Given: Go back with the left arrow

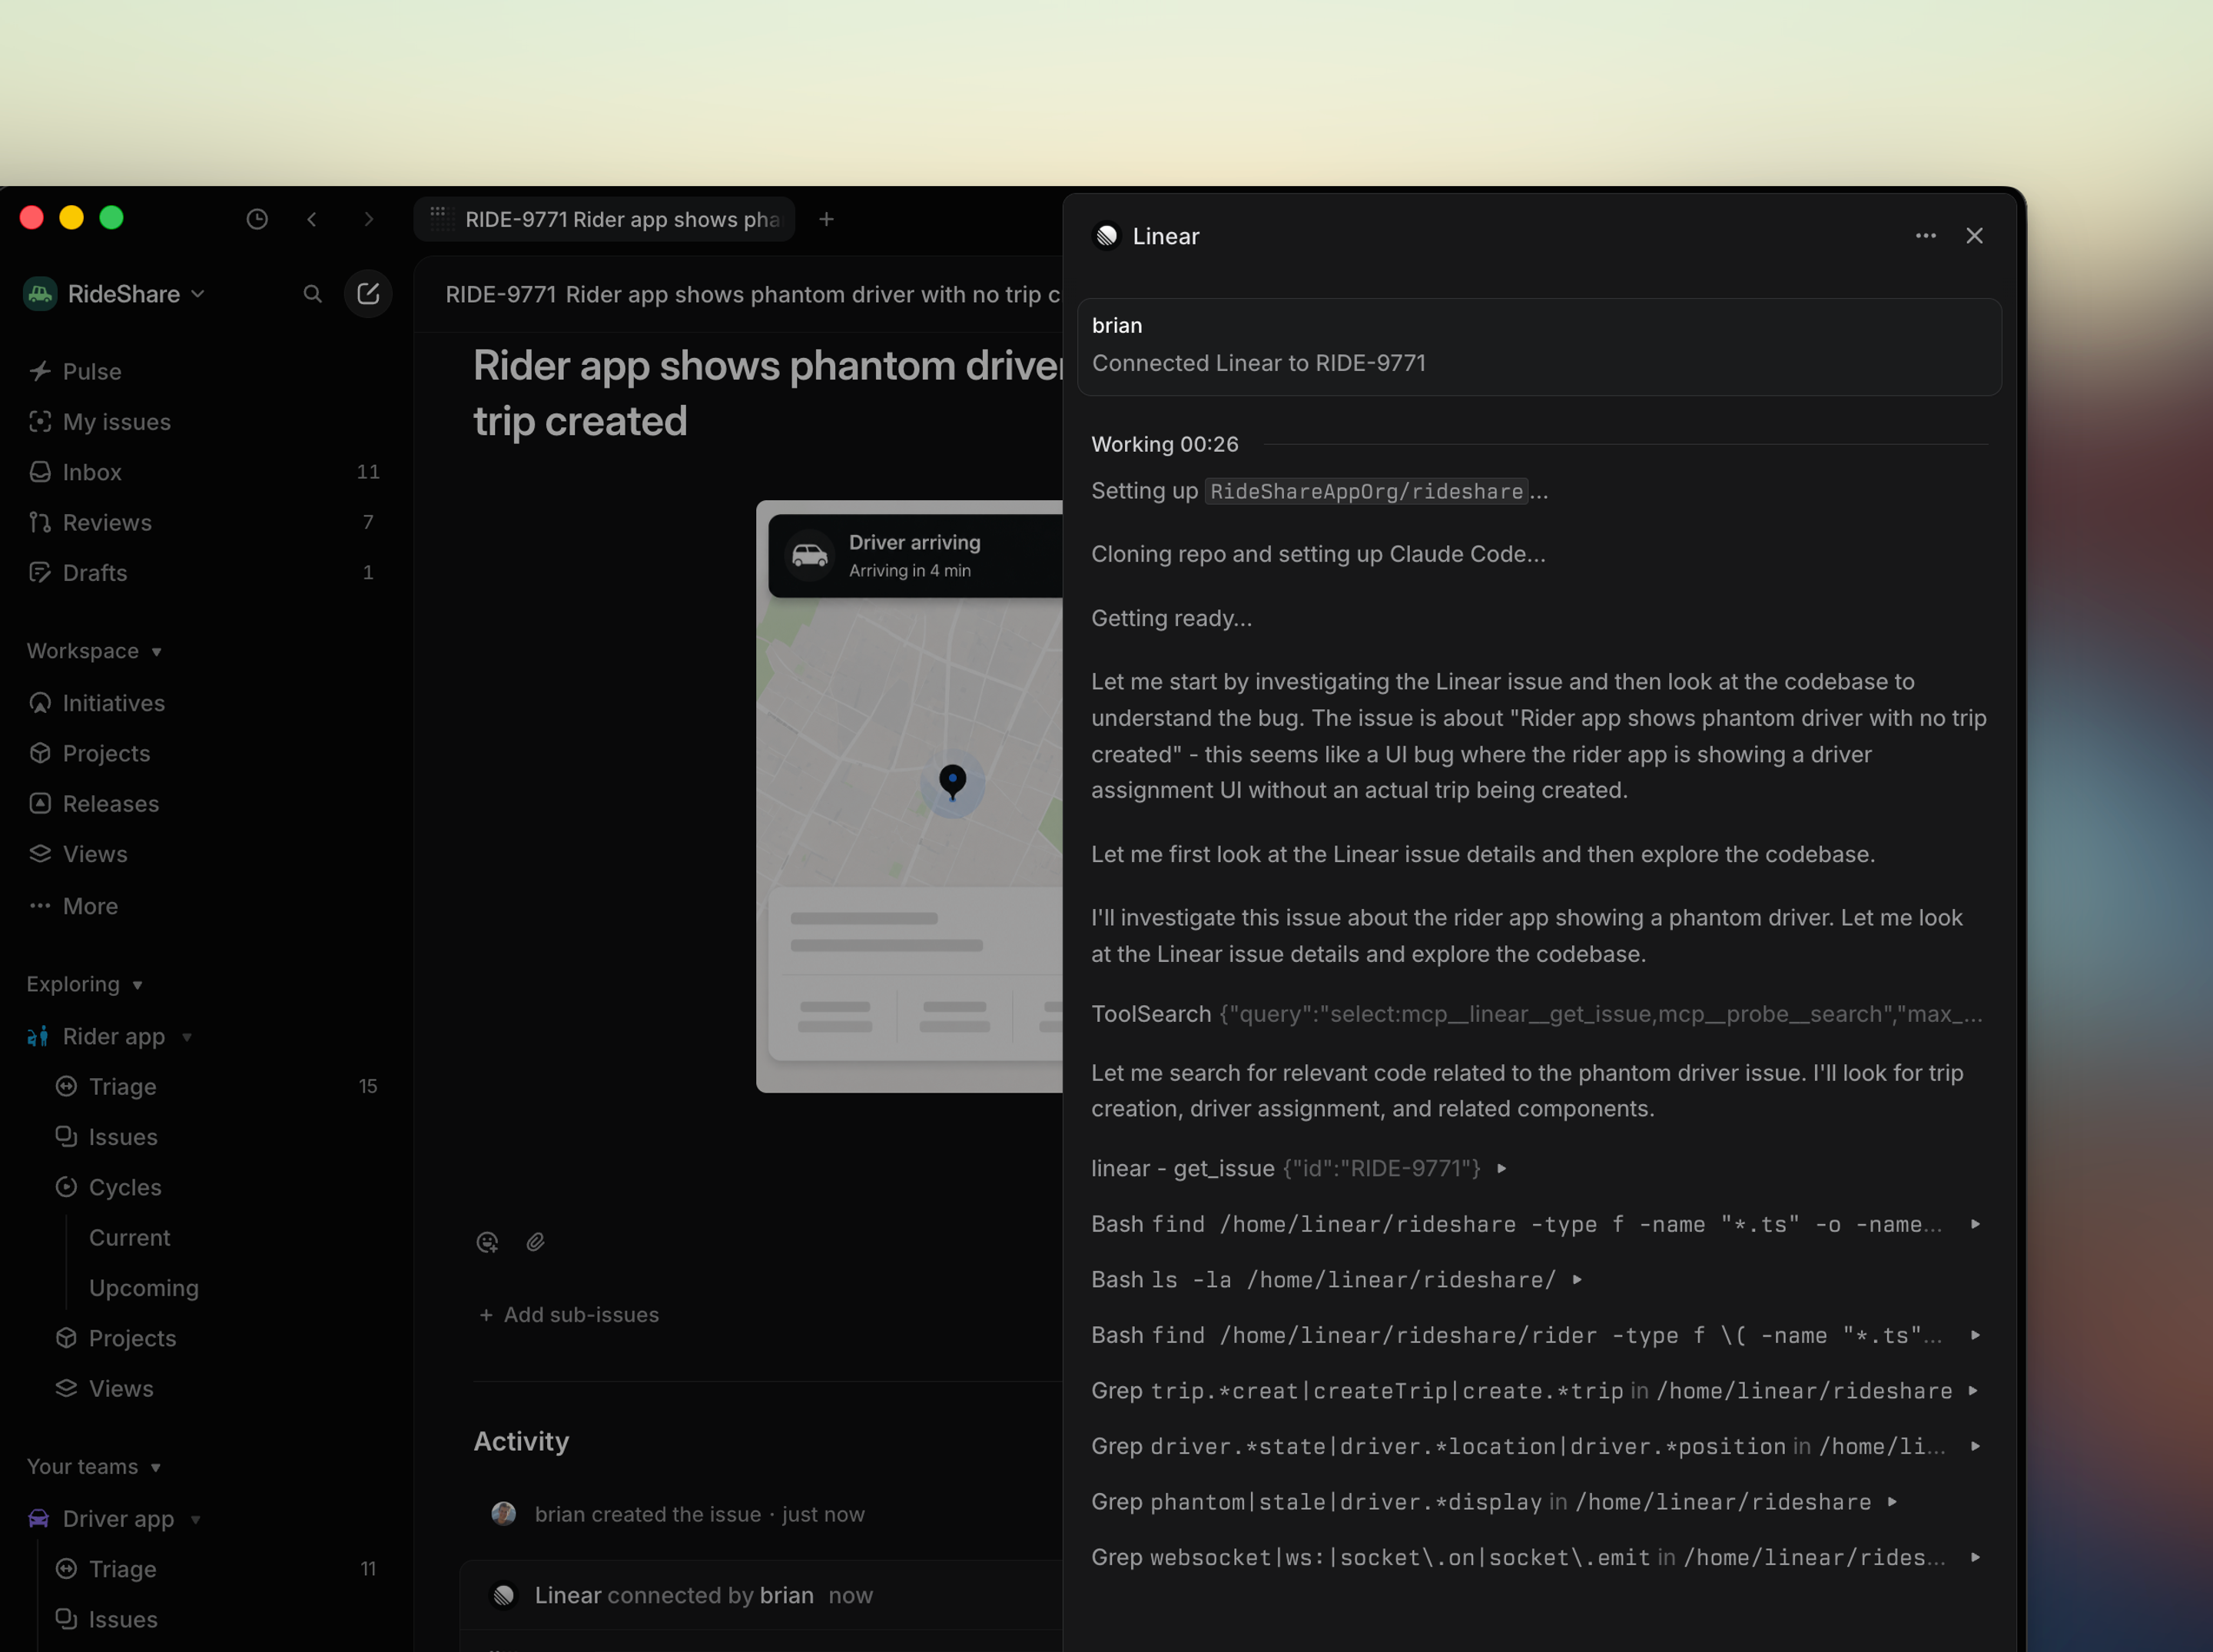Looking at the screenshot, I should tap(312, 219).
